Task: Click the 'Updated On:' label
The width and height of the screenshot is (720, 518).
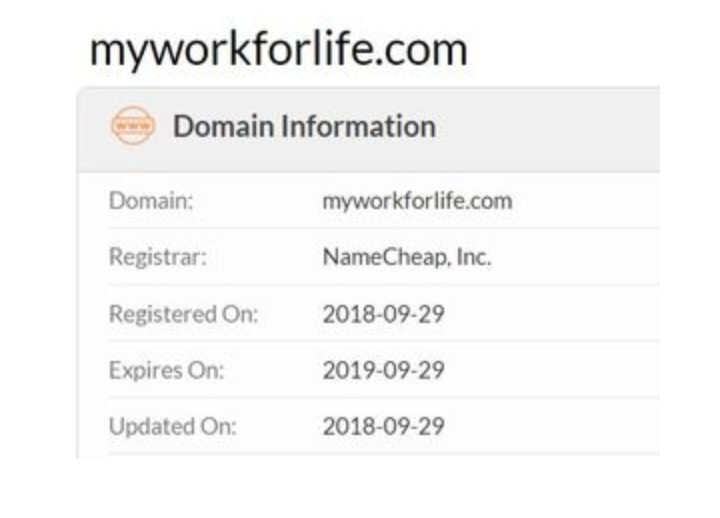Action: pyautogui.click(x=172, y=426)
